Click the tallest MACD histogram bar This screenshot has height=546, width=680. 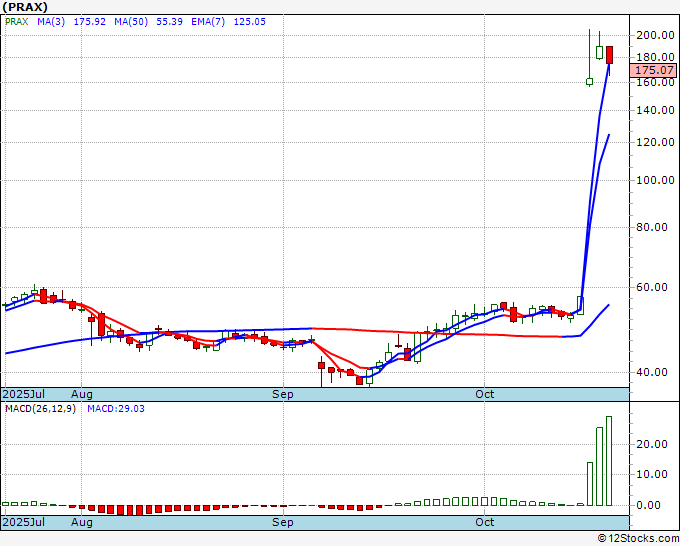point(609,461)
